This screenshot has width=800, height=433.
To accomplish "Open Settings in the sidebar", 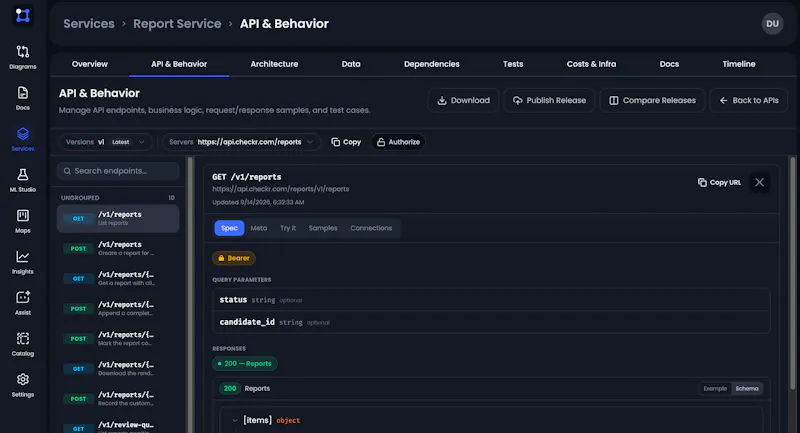I will click(x=22, y=385).
